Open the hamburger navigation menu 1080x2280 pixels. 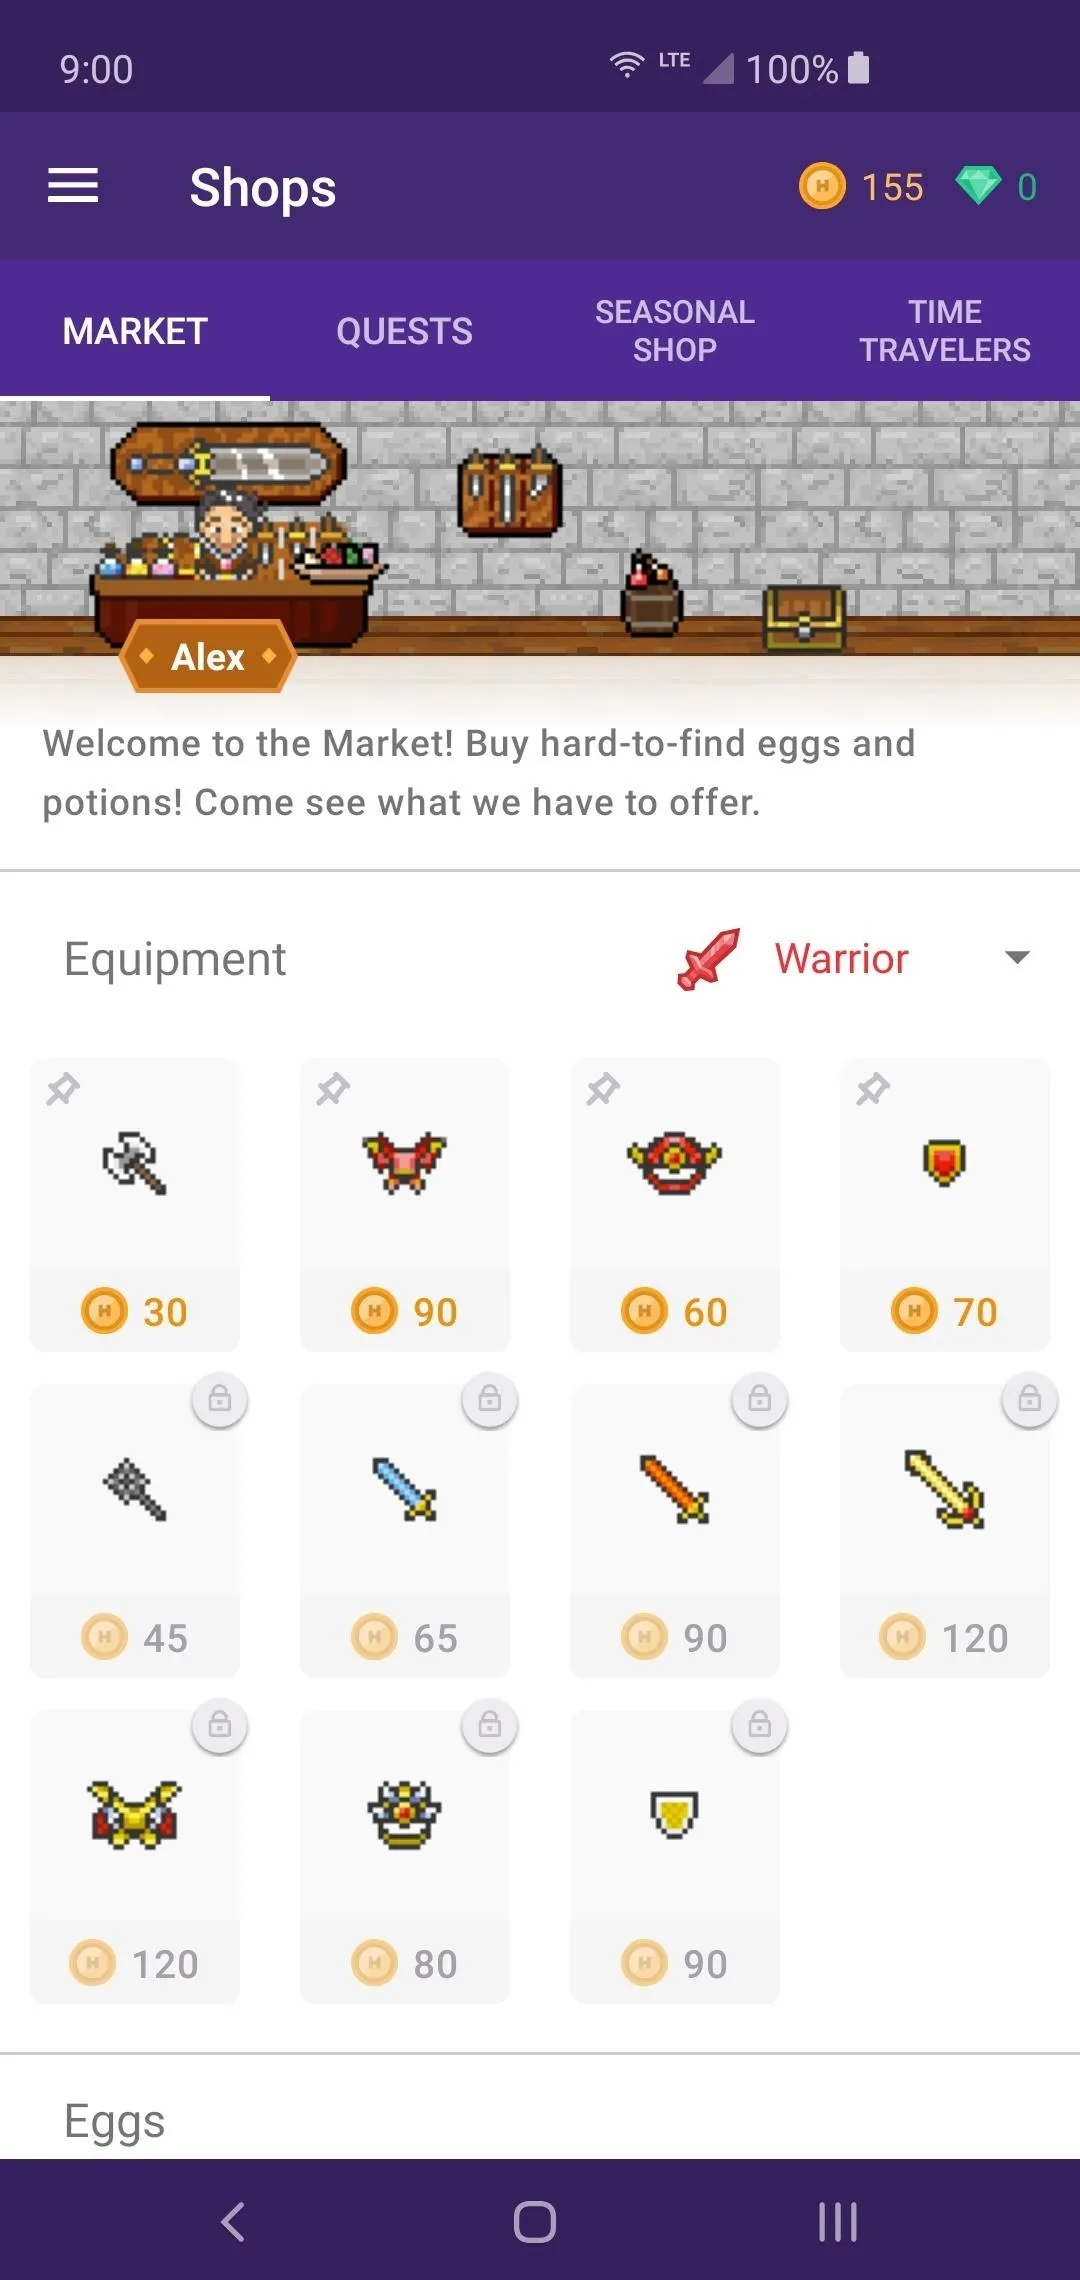[73, 186]
